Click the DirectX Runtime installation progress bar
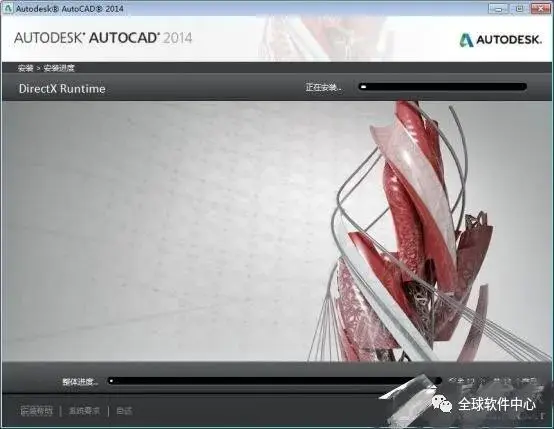The image size is (554, 429). coord(442,87)
